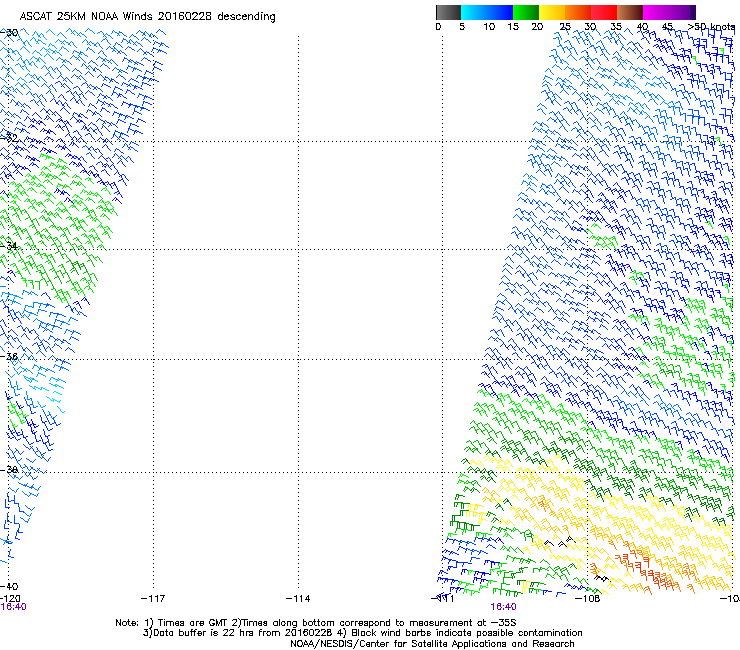Click the 'Times are GMT' note line

click(x=316, y=623)
